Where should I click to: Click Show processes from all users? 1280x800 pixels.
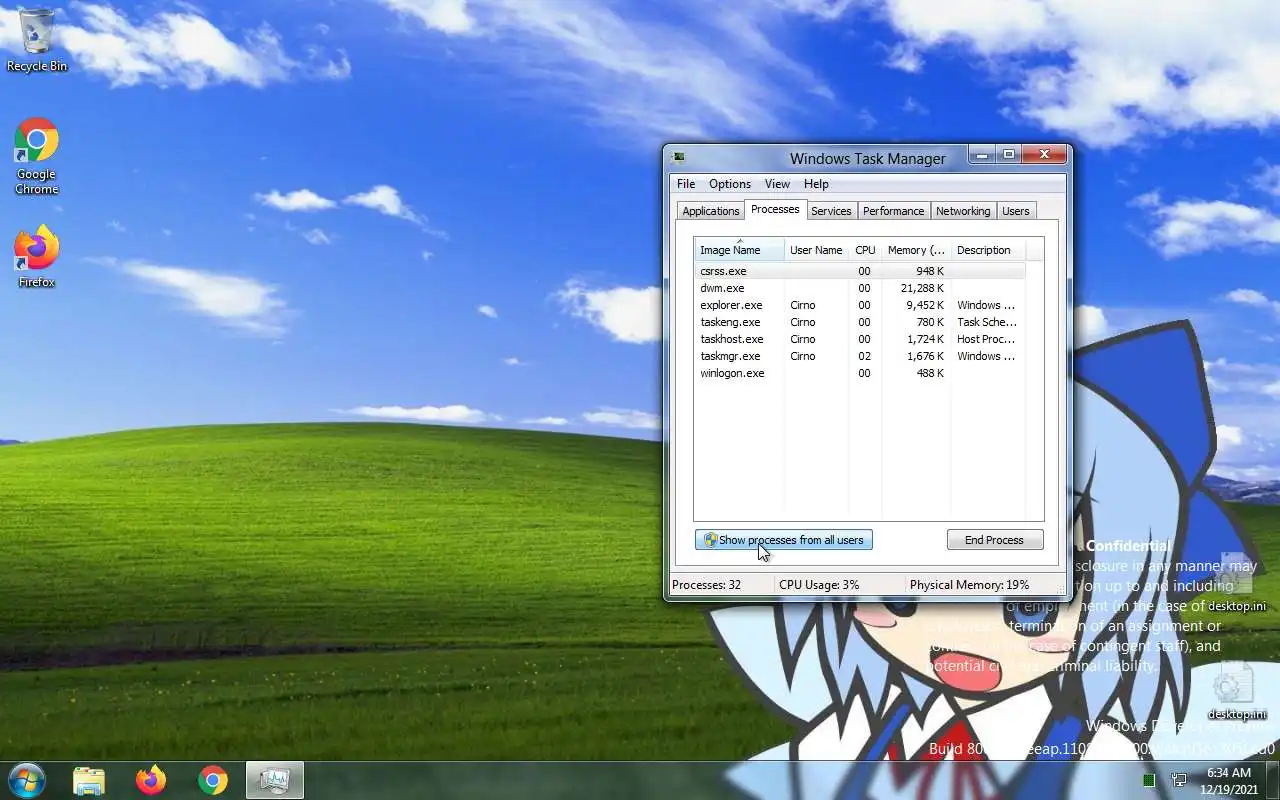(x=784, y=540)
